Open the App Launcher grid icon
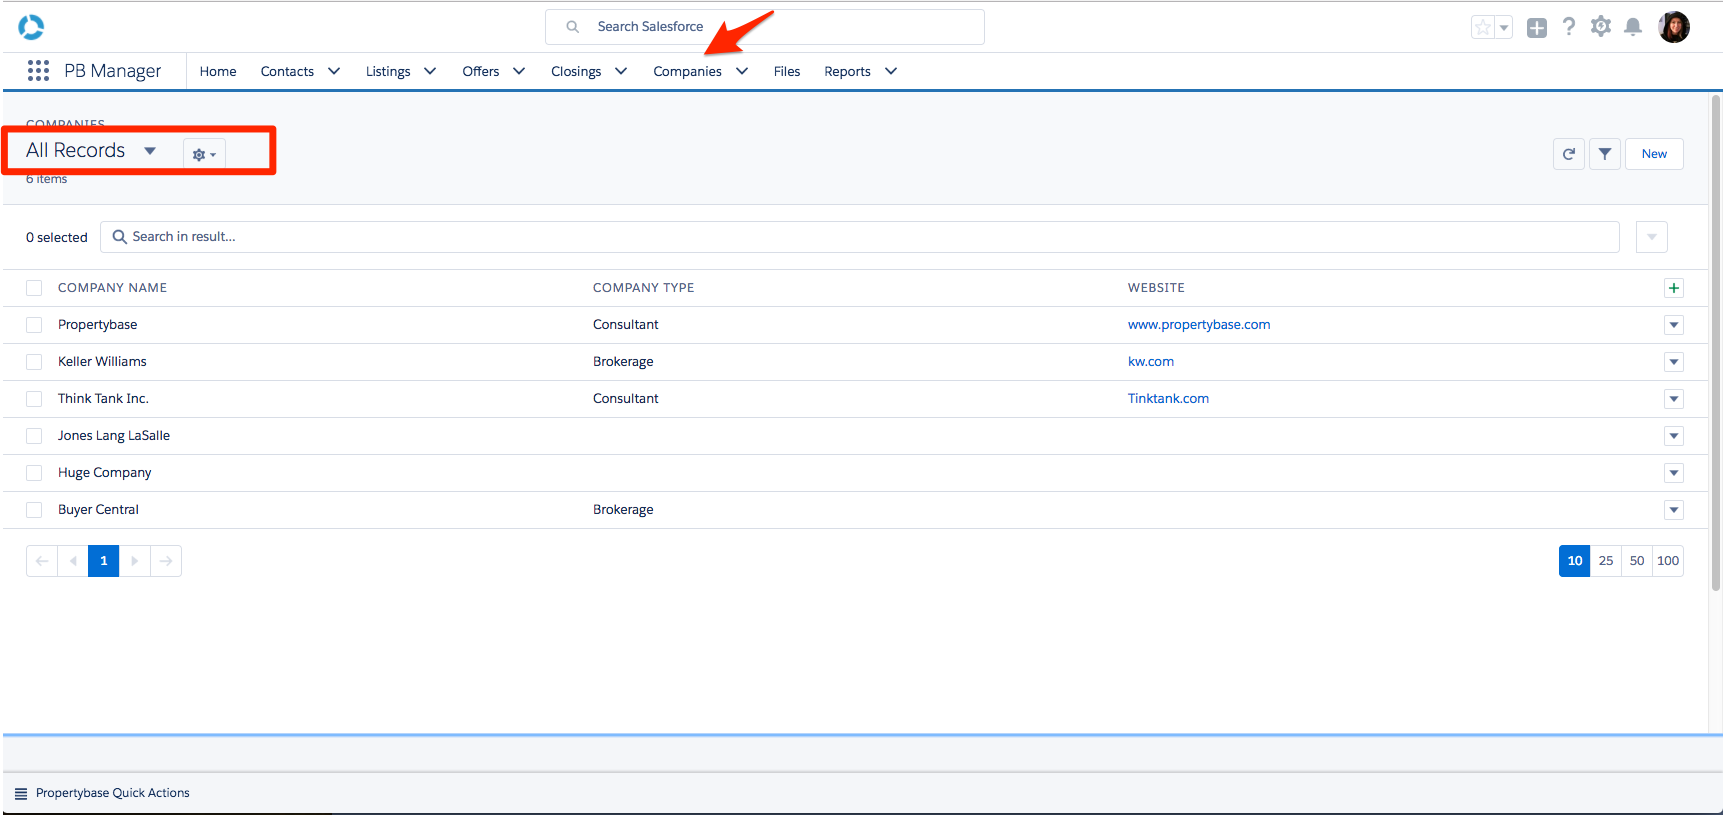The image size is (1723, 815). pyautogui.click(x=38, y=71)
